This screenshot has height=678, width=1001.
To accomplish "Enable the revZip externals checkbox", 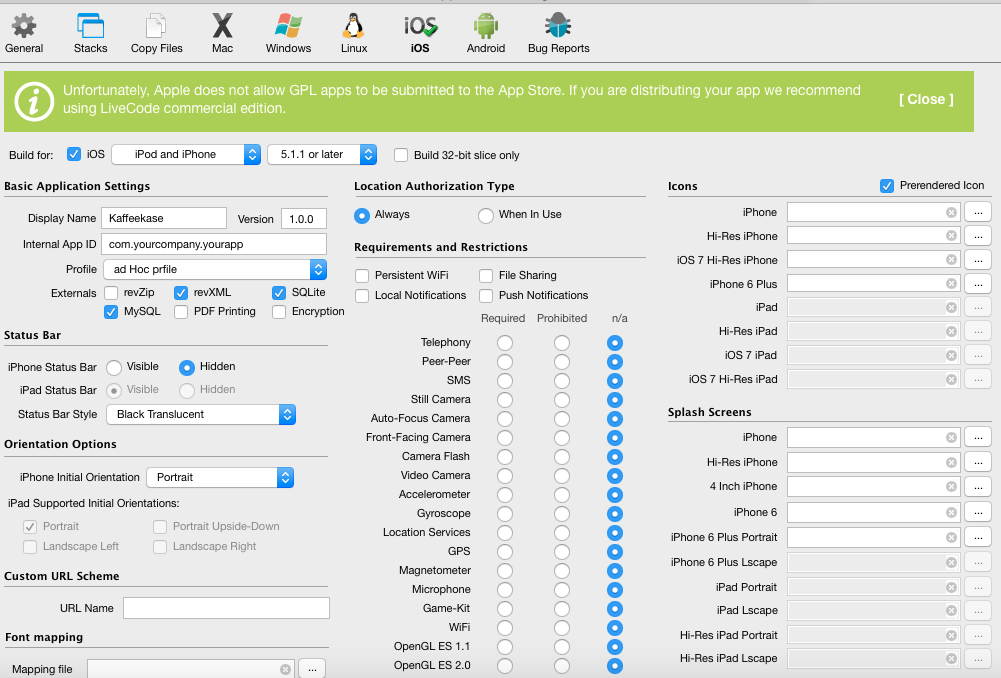I will (112, 293).
